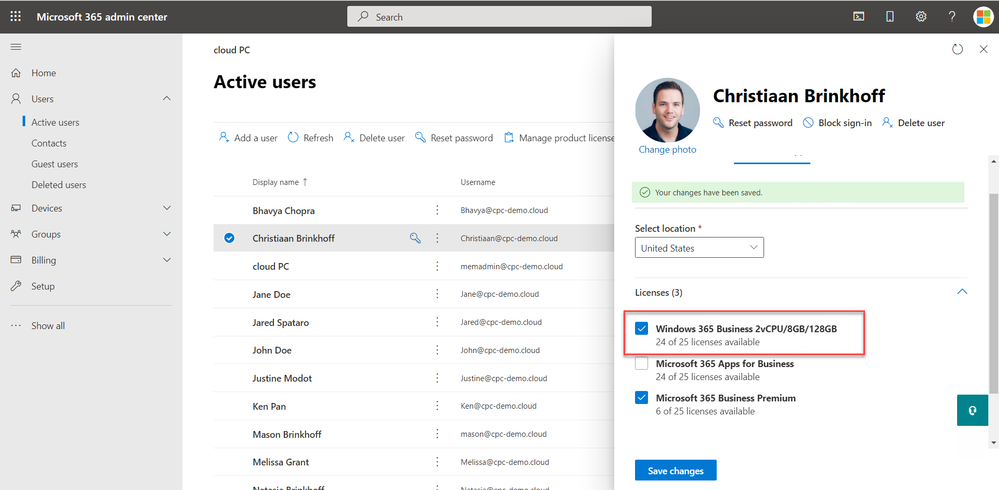Uncheck Windows 365 Business 2vCPU/8GB/128GB license
The width and height of the screenshot is (999, 490).
[x=642, y=329]
